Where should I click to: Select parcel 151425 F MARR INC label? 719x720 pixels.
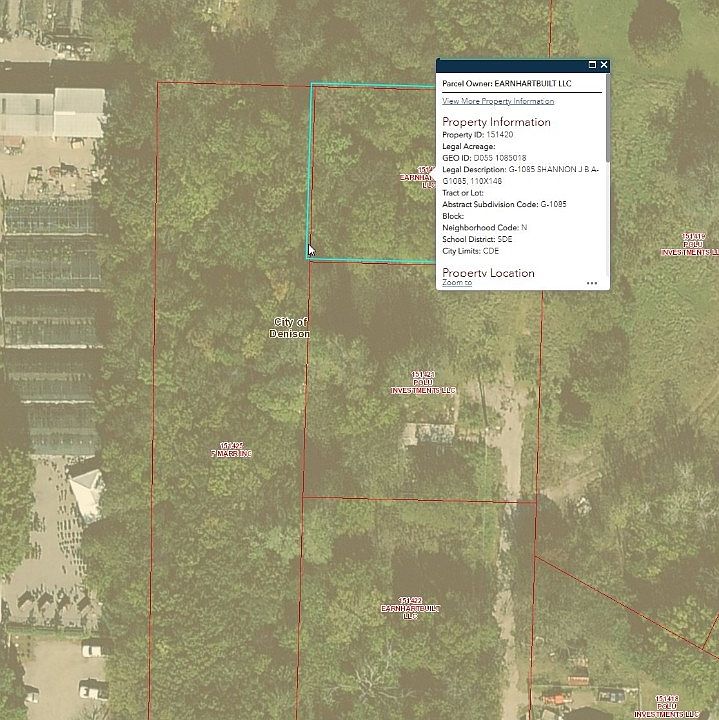coord(231,450)
